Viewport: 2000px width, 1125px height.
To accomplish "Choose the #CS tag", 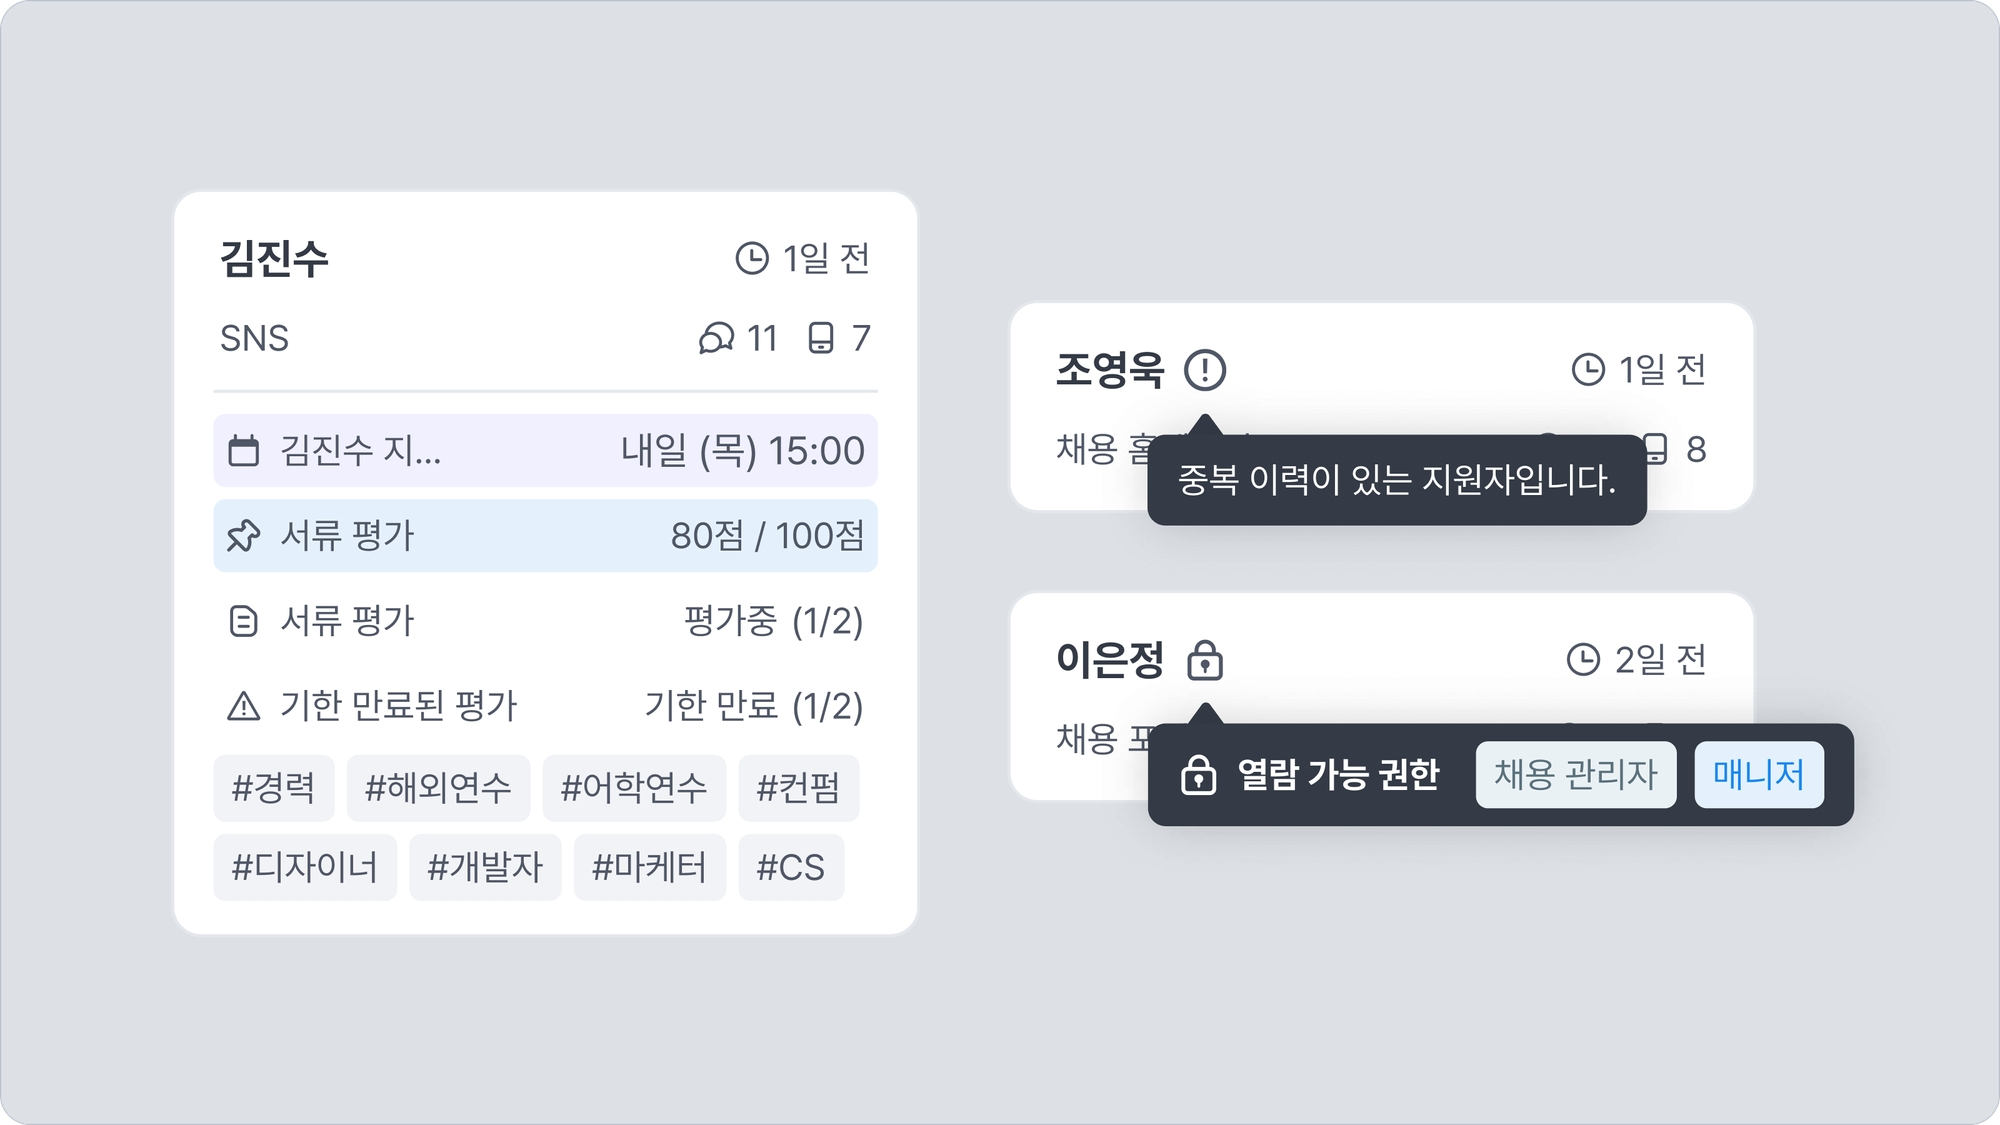I will pos(791,867).
